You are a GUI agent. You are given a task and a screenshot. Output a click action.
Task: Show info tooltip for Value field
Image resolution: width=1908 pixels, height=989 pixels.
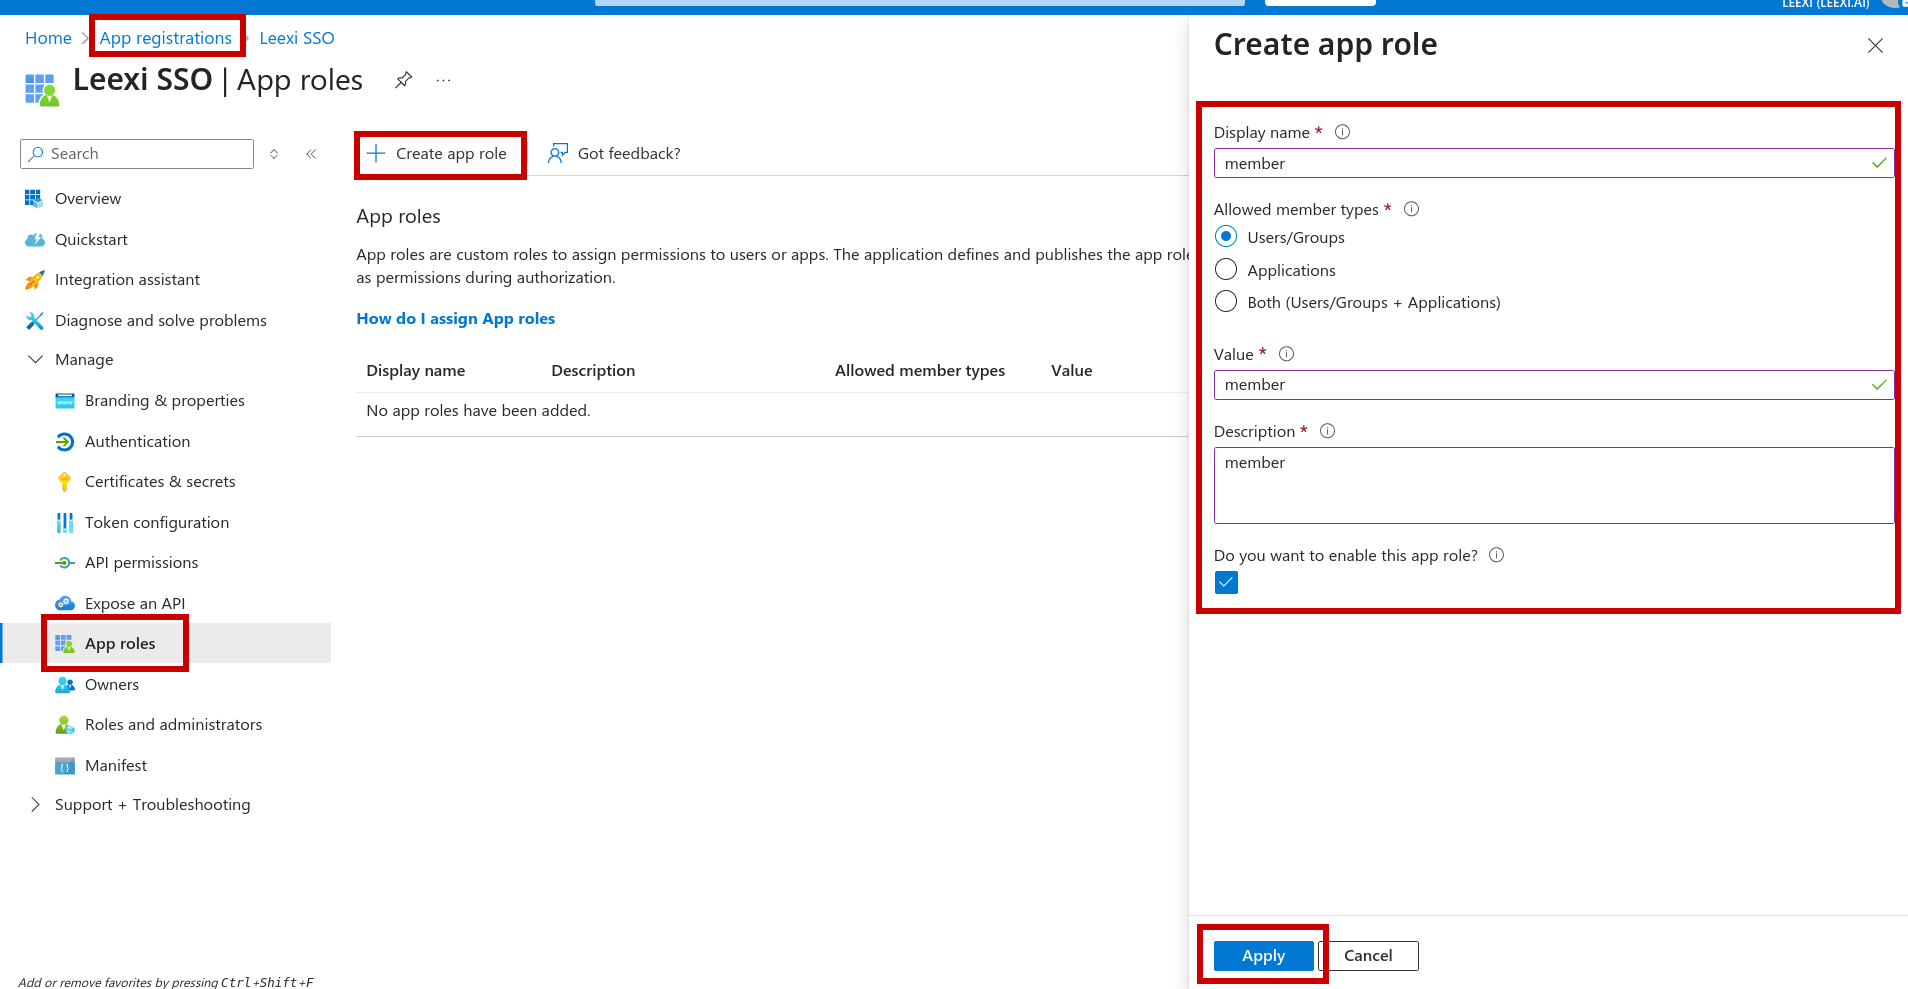click(x=1287, y=354)
